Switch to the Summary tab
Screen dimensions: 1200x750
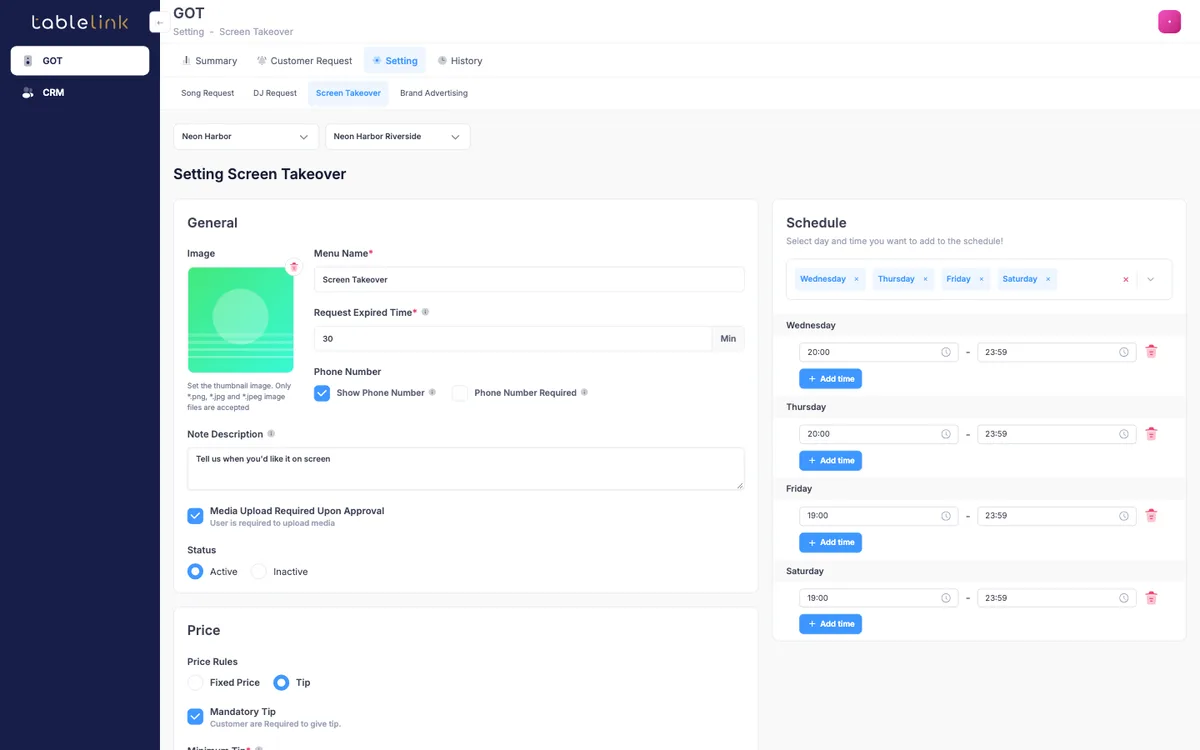click(x=208, y=61)
